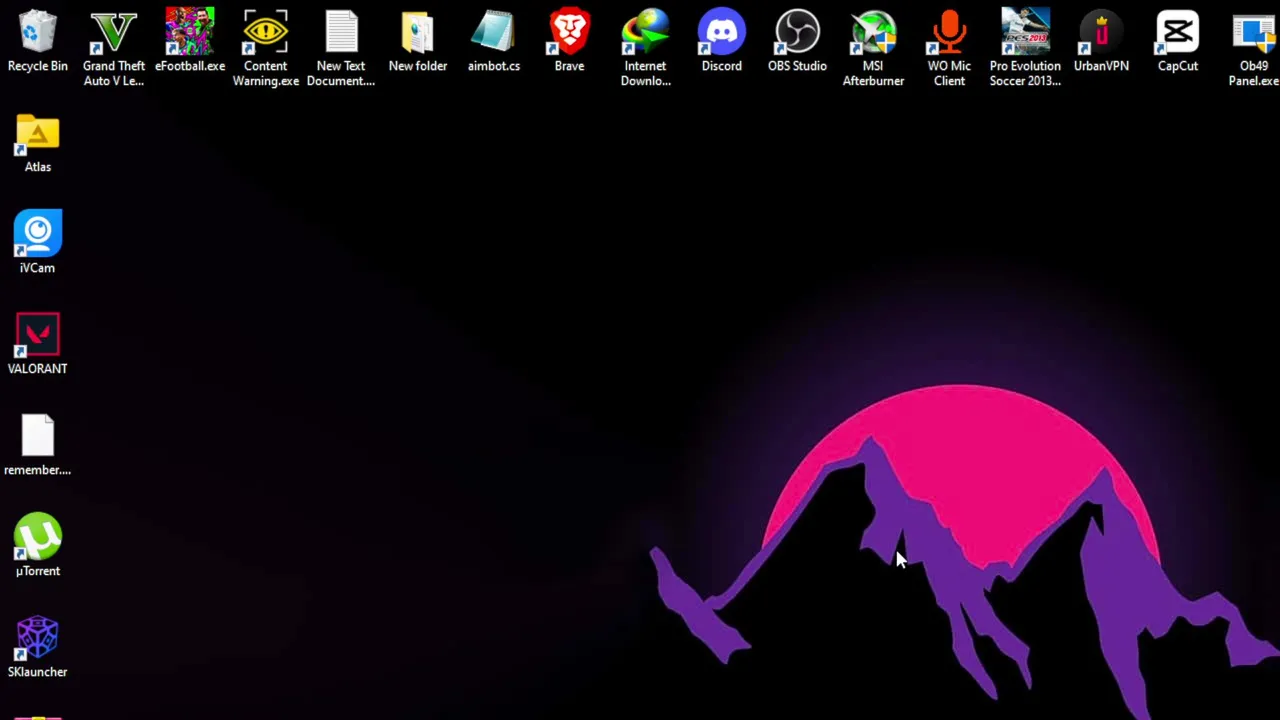Select the aimbot.cs file

click(x=494, y=40)
